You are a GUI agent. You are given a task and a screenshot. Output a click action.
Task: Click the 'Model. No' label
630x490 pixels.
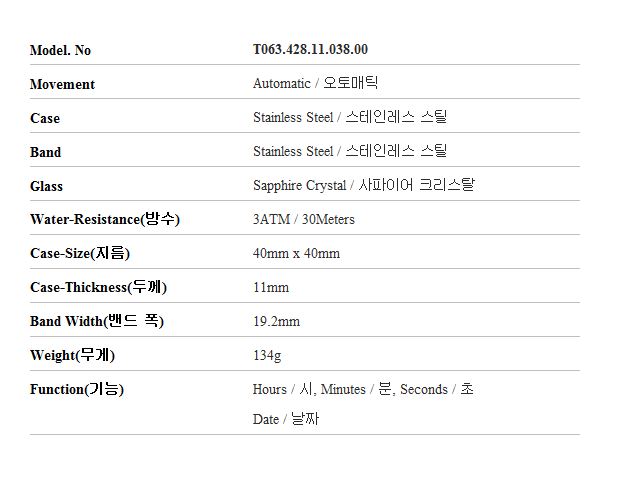click(60, 50)
